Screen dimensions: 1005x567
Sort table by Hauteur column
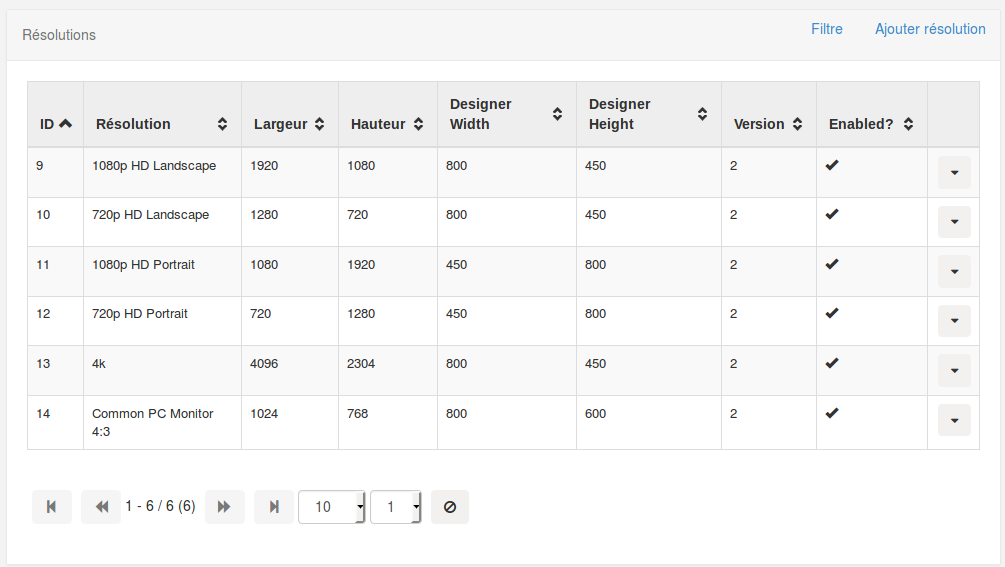tap(418, 124)
